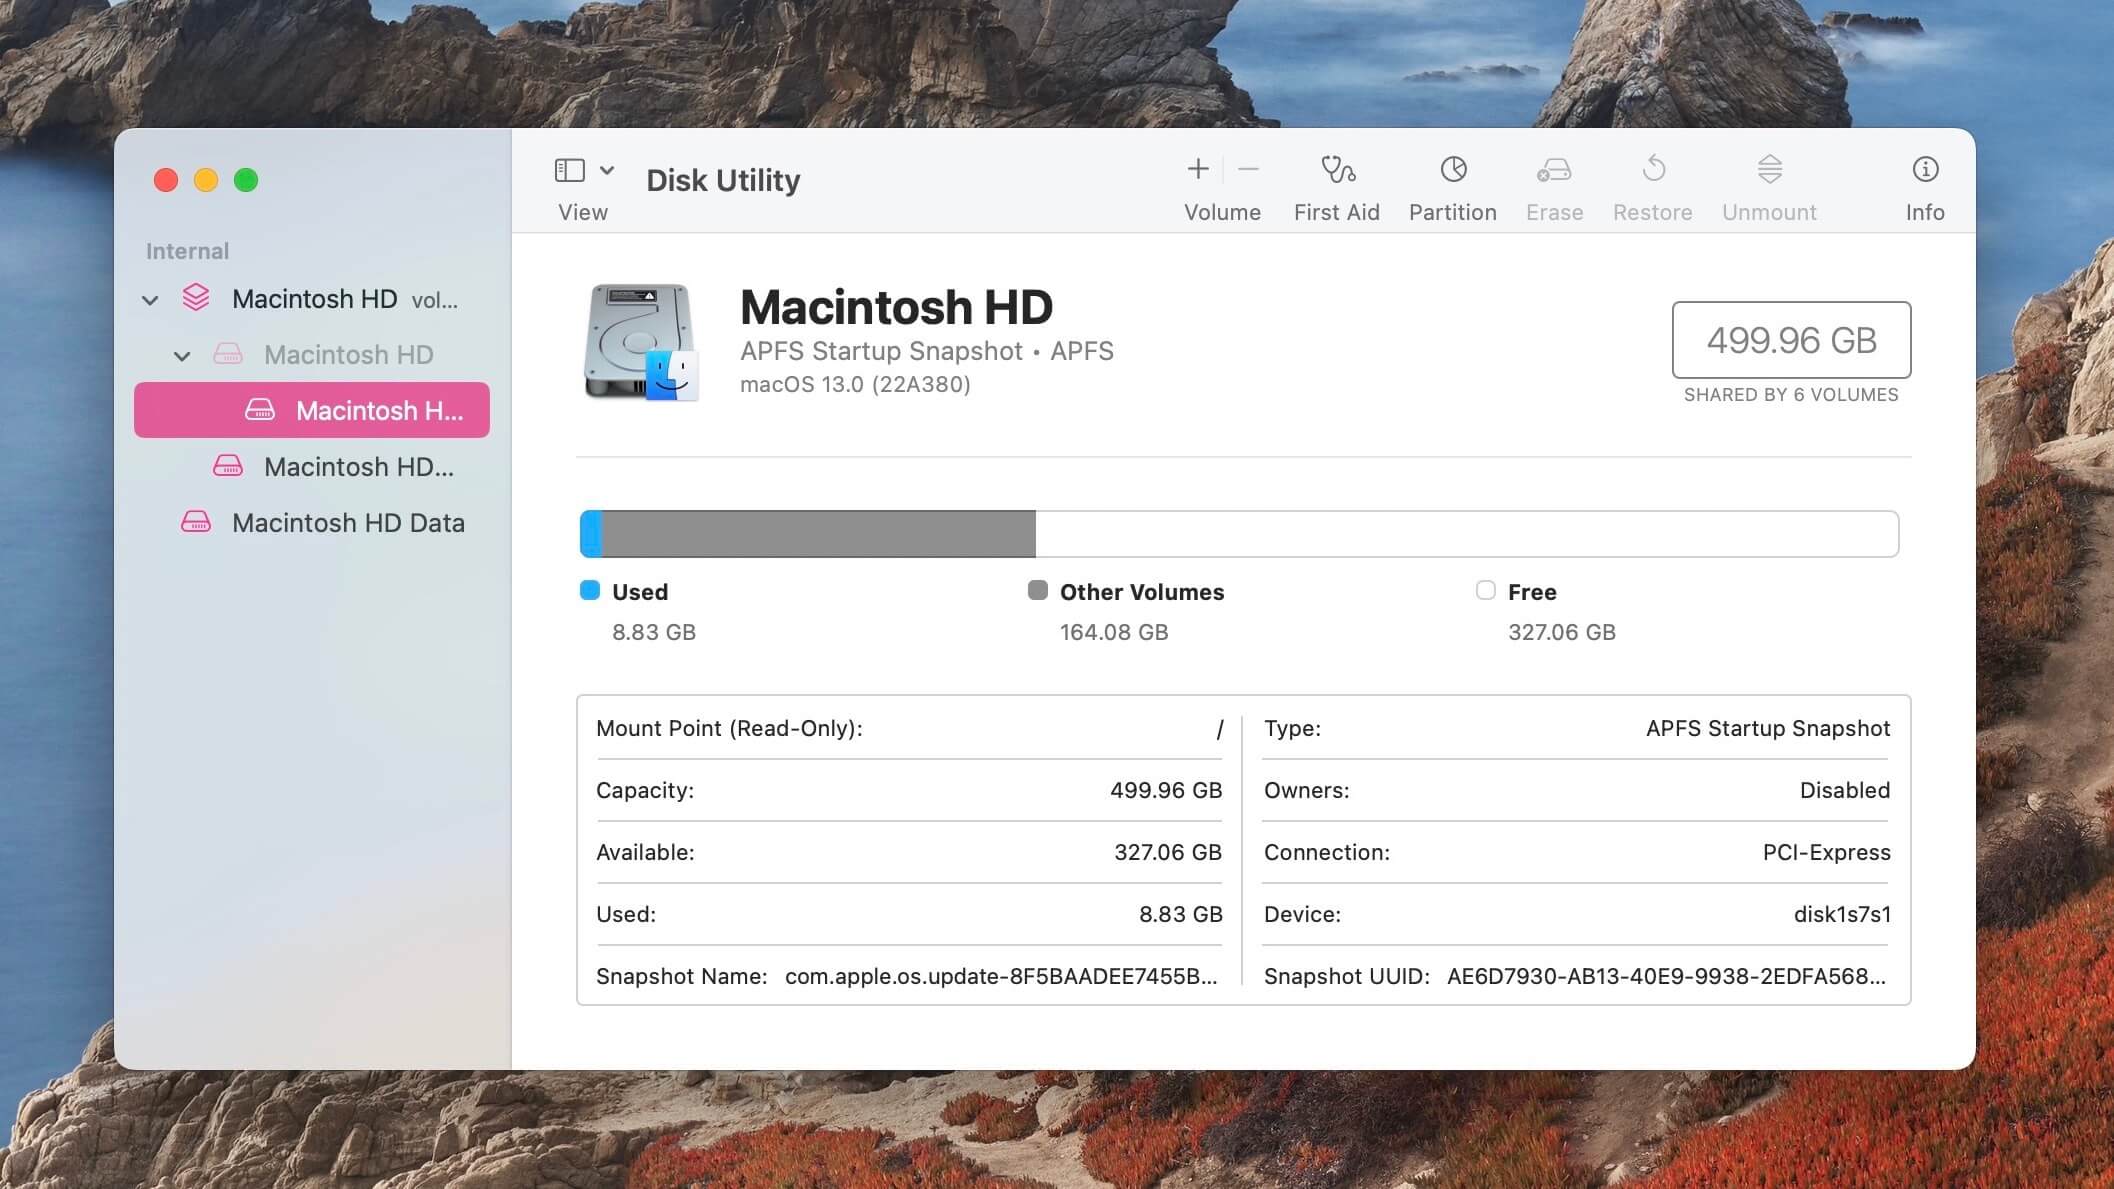Click the stacked layers container icon
This screenshot has height=1189, width=2114.
click(x=196, y=298)
